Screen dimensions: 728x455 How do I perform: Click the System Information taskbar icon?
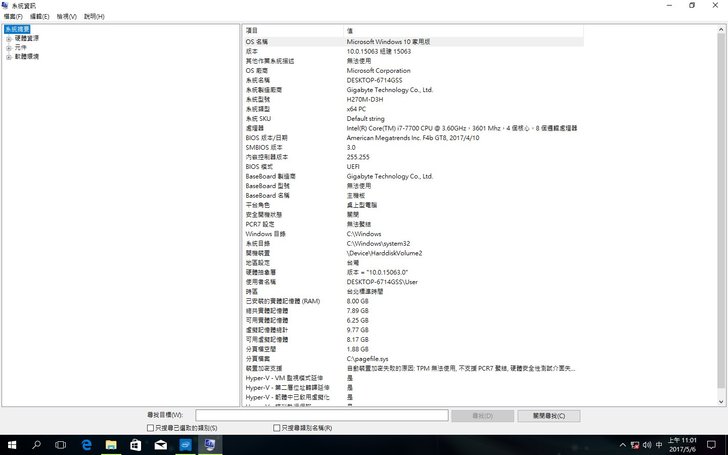[x=210, y=445]
